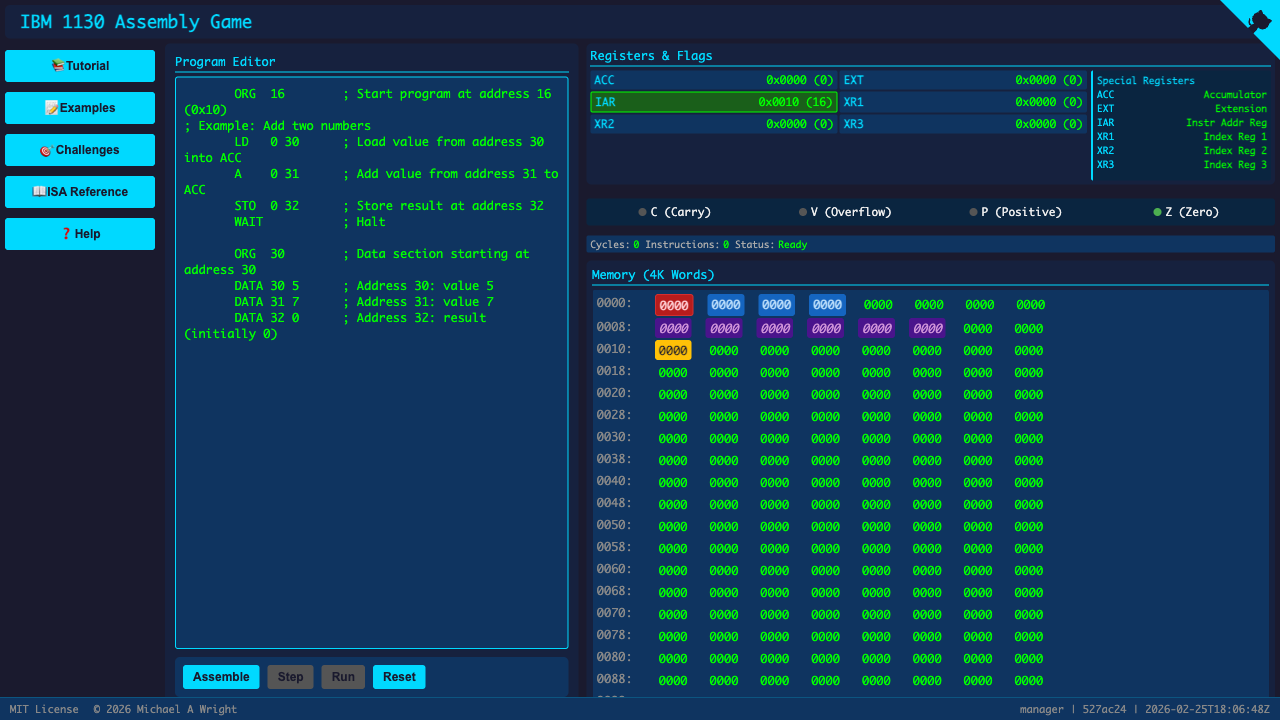Click the P (Positive) flag indicator
Viewport: 1280px width, 720px height.
coord(1015,212)
